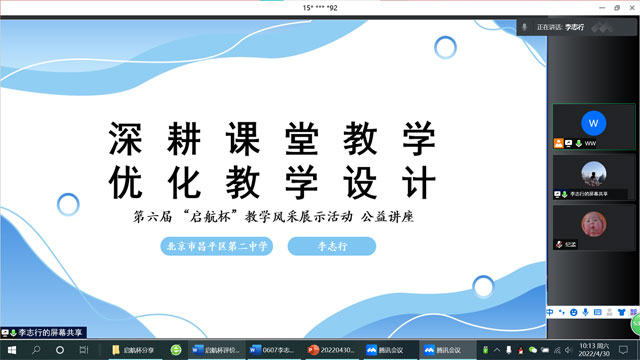Click the first 腾讯会议 taskbar button
Screen dimensions: 640x360
coord(386,350)
